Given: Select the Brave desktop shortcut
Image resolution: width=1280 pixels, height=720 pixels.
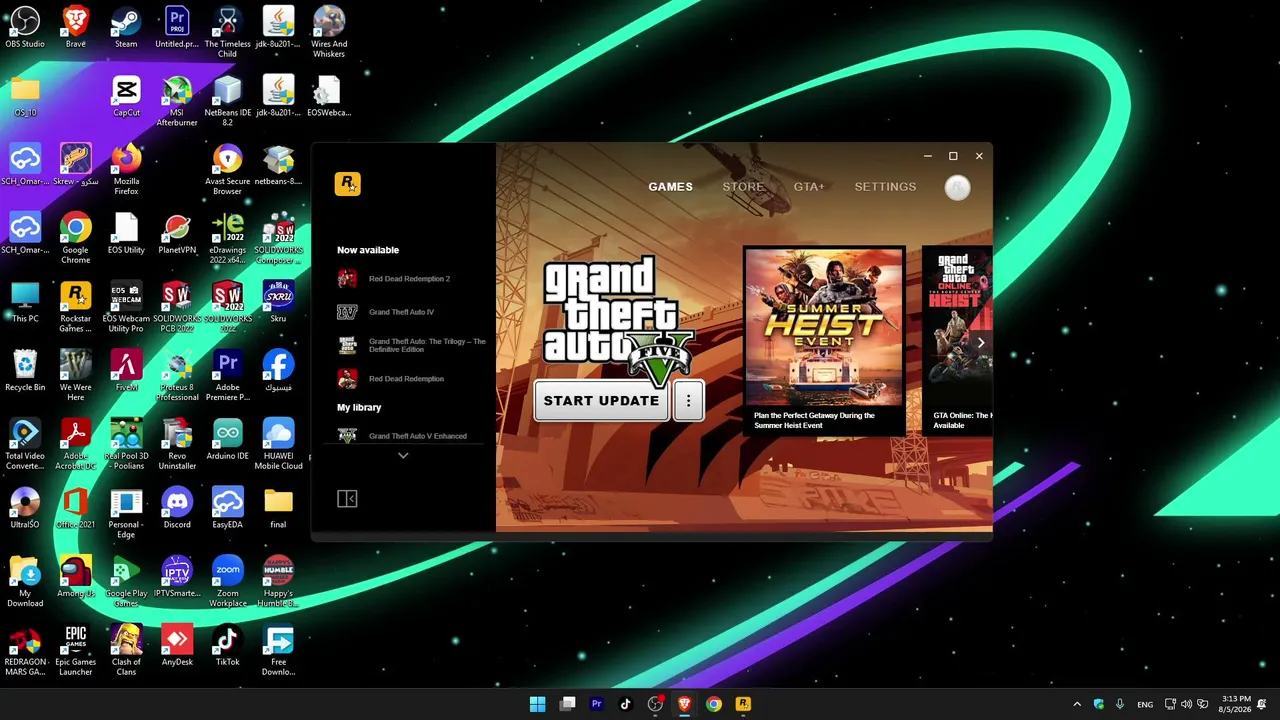Looking at the screenshot, I should click(x=76, y=27).
